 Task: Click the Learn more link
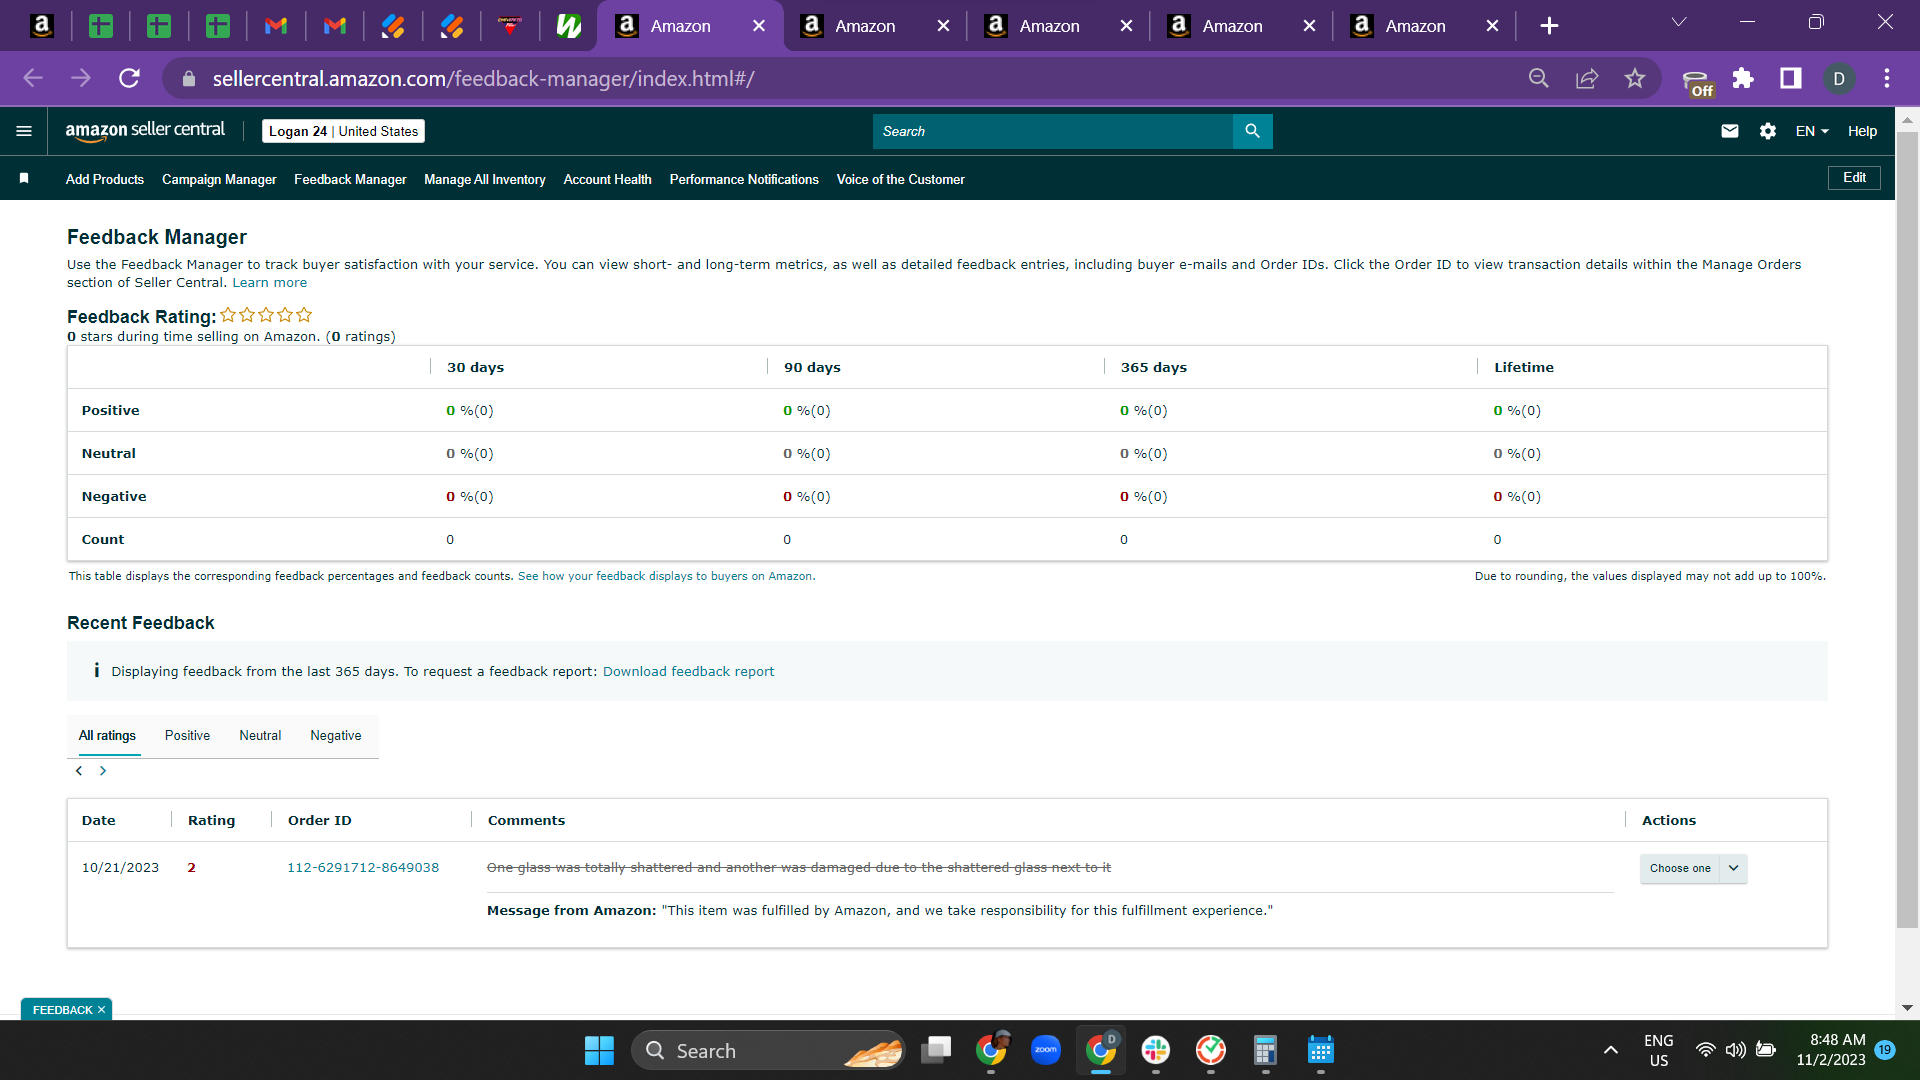[270, 283]
